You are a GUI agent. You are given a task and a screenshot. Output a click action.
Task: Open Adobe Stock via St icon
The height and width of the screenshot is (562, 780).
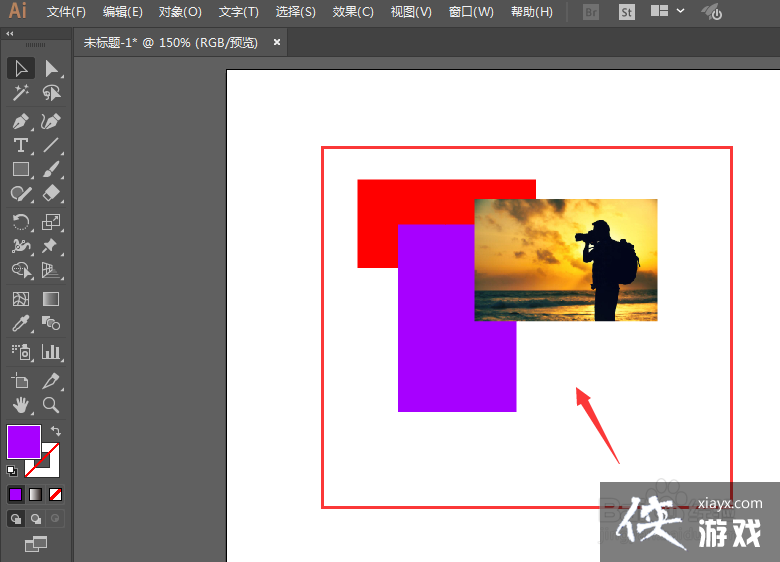(x=626, y=12)
